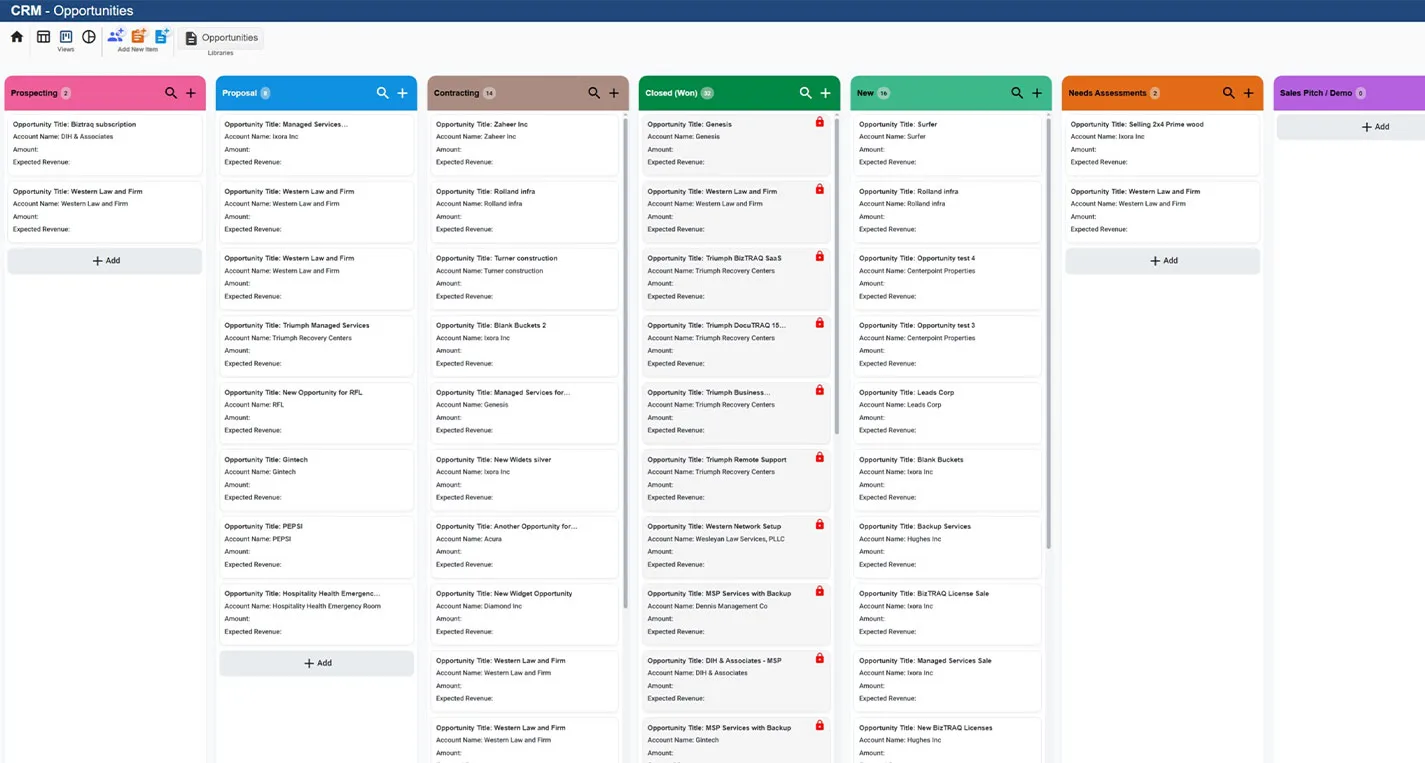Image resolution: width=1425 pixels, height=763 pixels.
Task: Search within the Prospecting column
Action: pyautogui.click(x=171, y=93)
